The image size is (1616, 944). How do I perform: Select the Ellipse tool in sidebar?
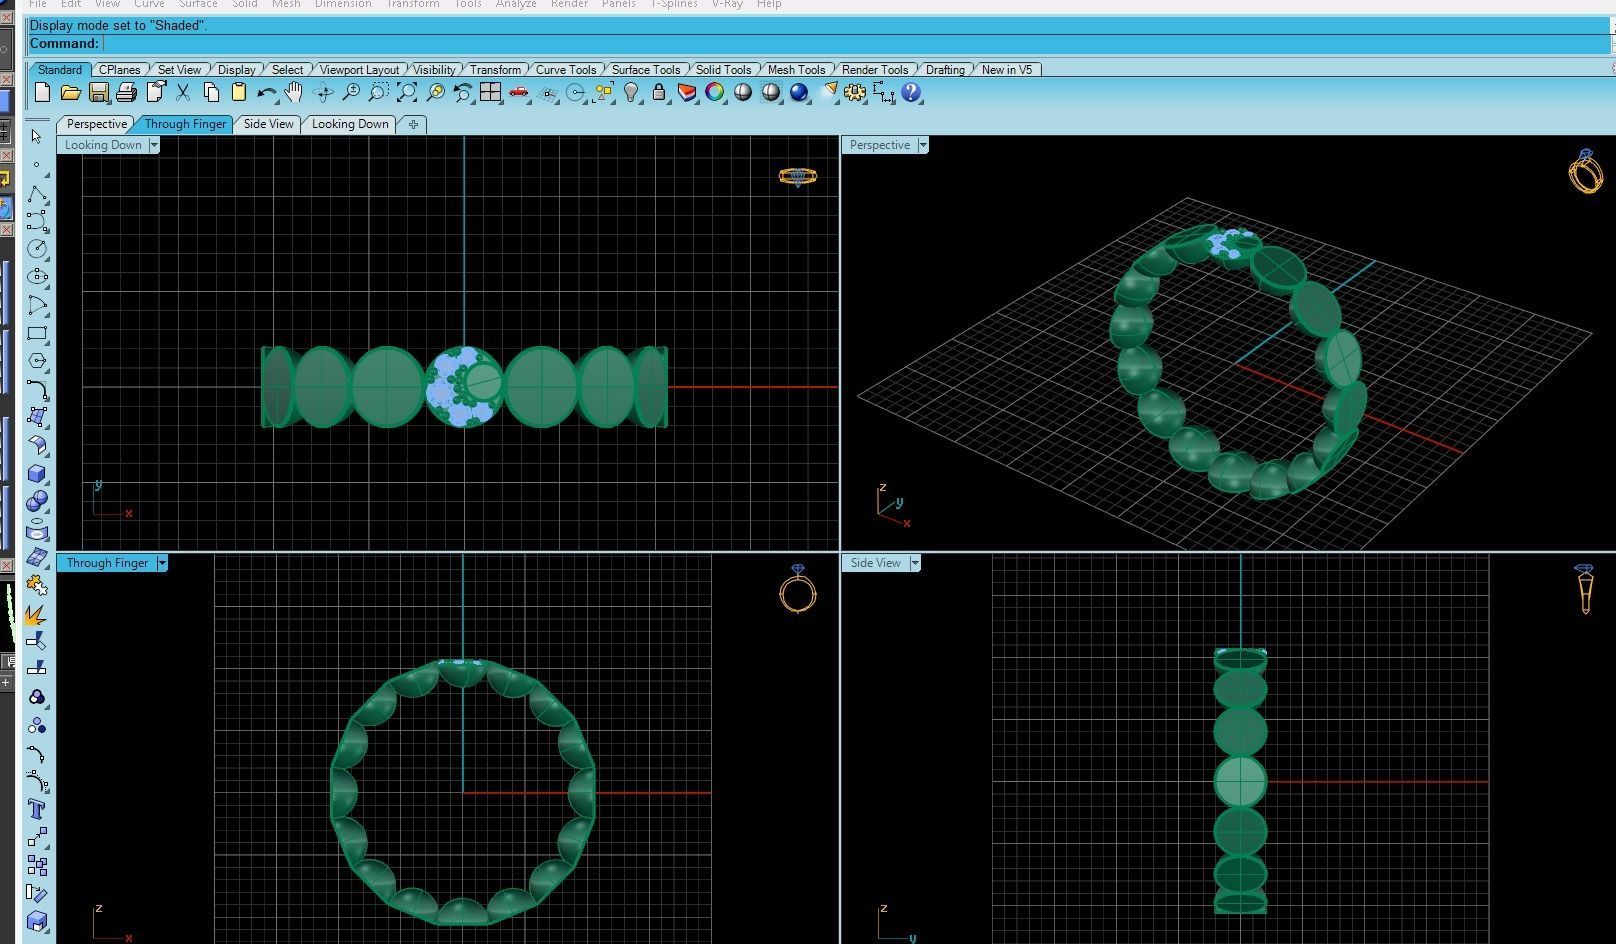[37, 277]
